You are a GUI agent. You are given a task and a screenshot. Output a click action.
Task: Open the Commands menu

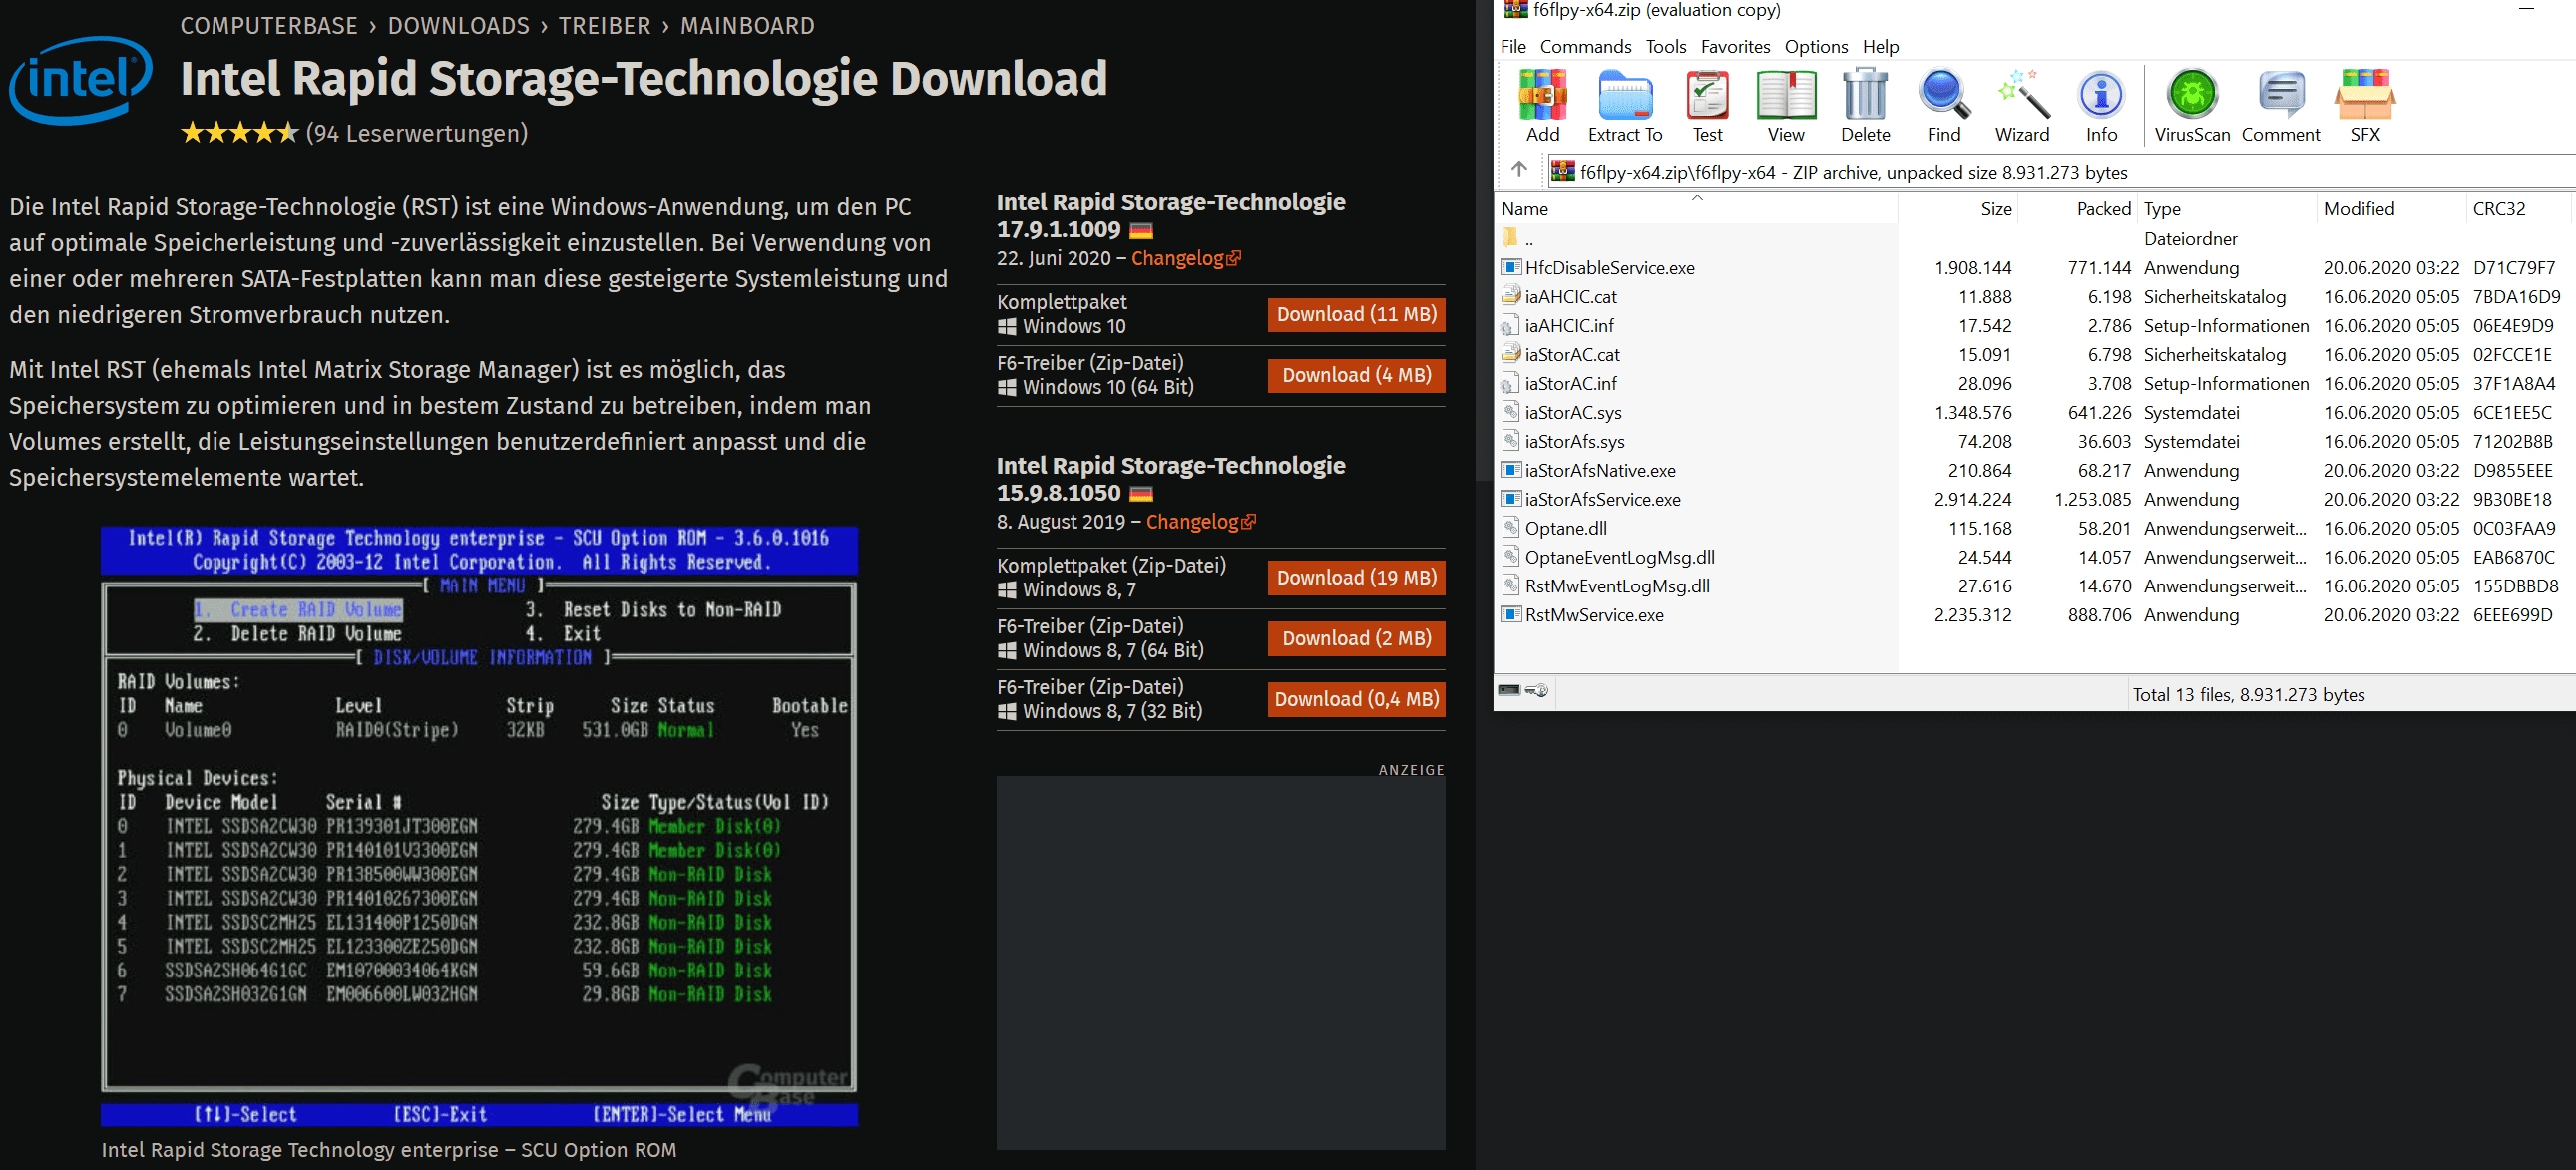[1585, 47]
